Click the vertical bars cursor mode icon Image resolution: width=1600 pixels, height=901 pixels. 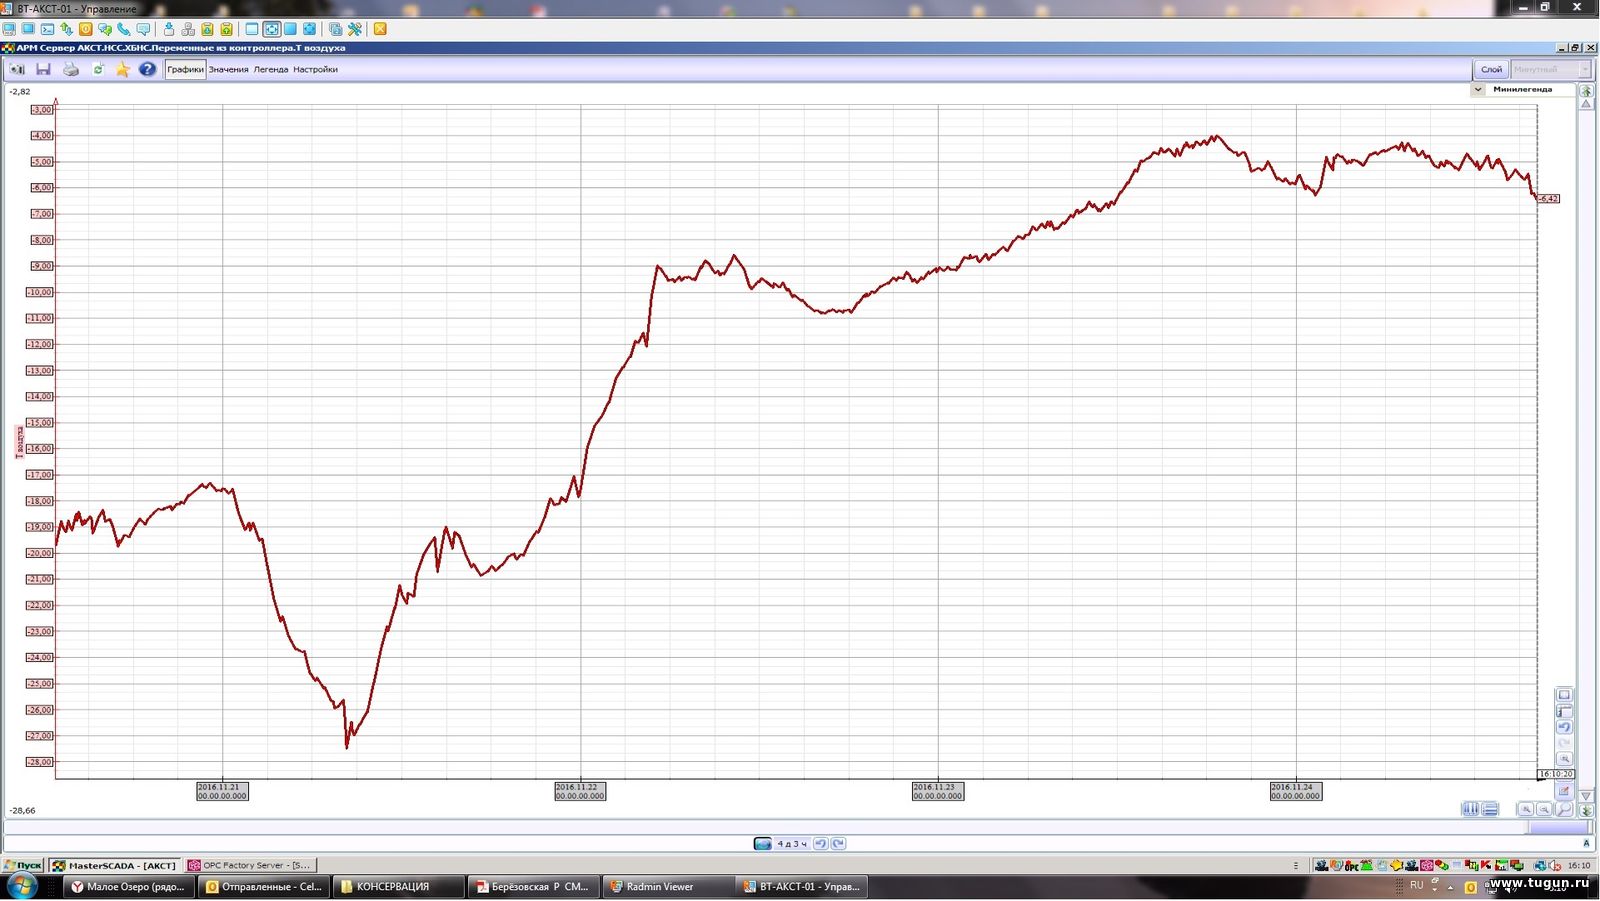(x=1470, y=809)
